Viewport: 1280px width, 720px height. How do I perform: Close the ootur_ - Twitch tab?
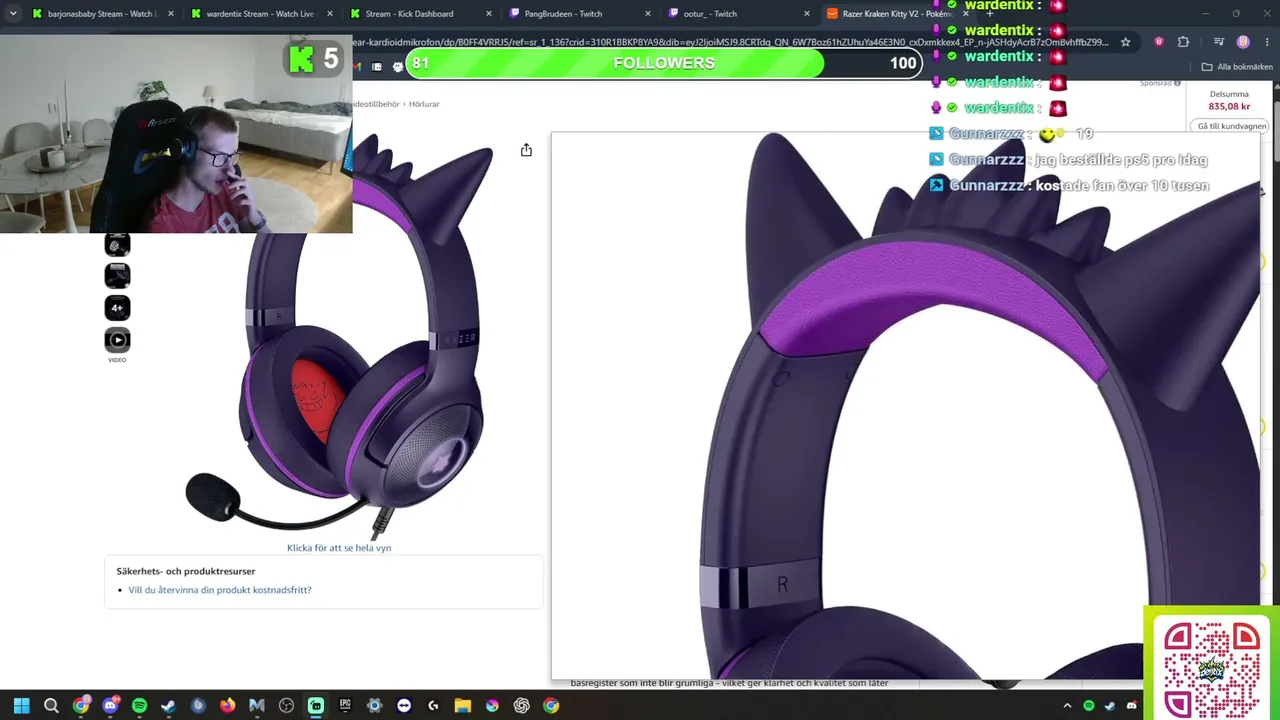coord(807,14)
